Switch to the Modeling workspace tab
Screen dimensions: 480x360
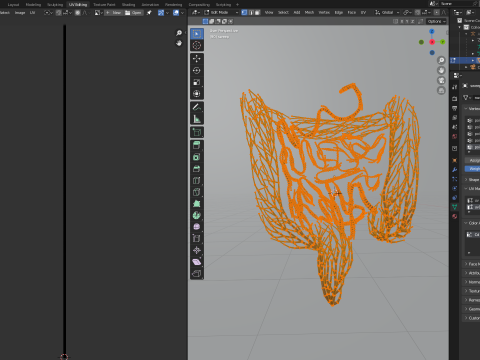click(x=33, y=5)
